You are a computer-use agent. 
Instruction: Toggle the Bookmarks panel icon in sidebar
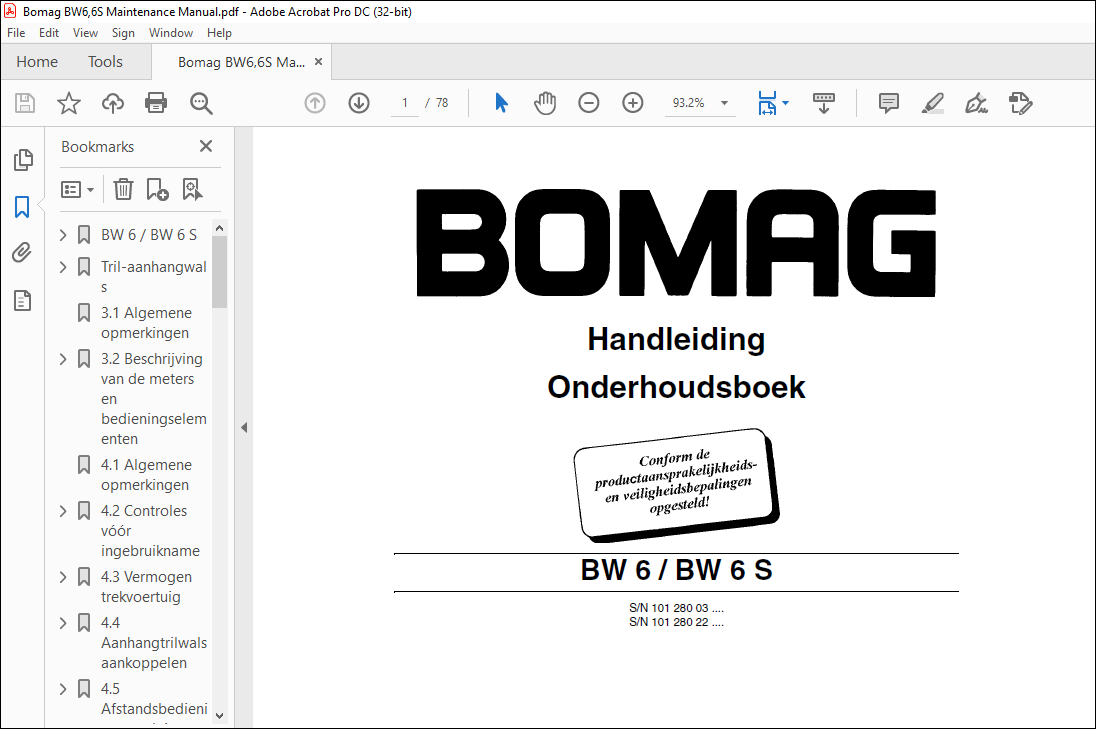pyautogui.click(x=22, y=207)
